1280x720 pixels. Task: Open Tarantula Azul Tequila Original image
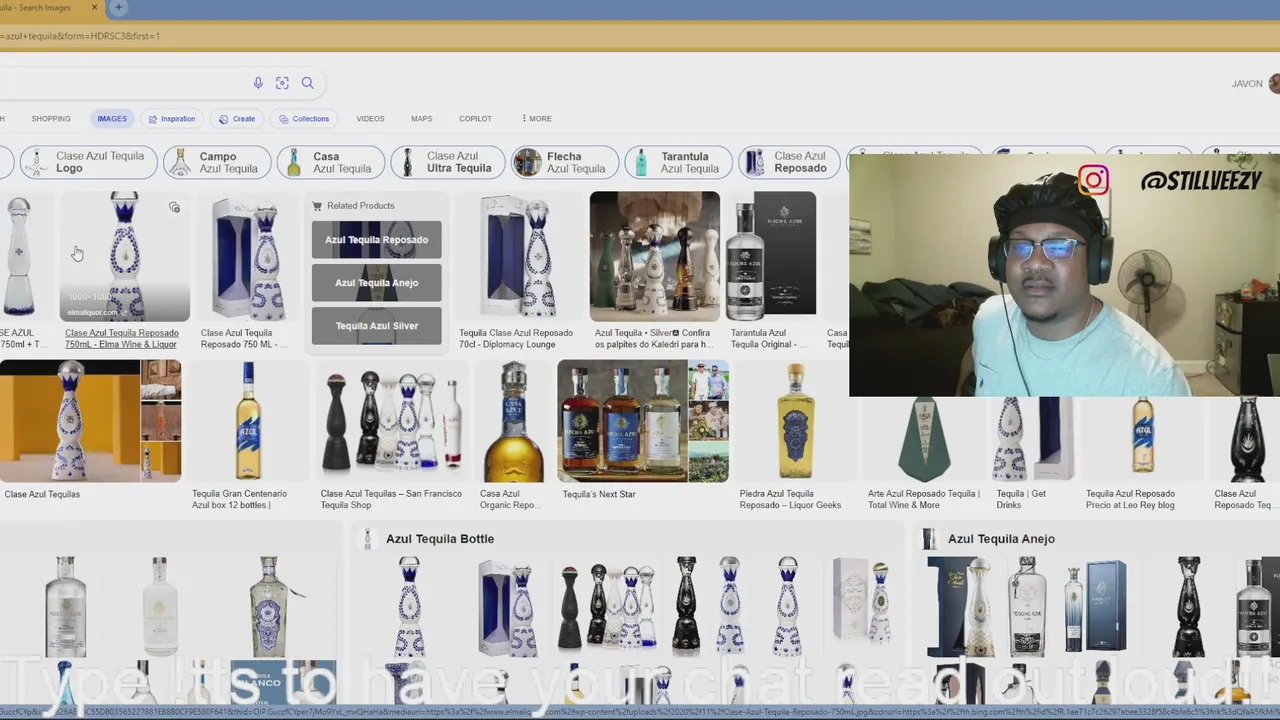tap(770, 256)
